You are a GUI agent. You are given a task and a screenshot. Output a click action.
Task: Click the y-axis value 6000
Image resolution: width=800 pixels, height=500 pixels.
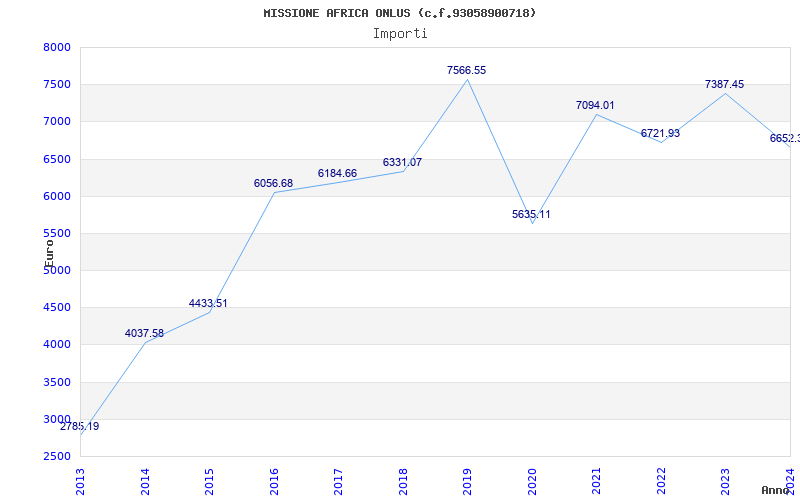click(x=57, y=196)
